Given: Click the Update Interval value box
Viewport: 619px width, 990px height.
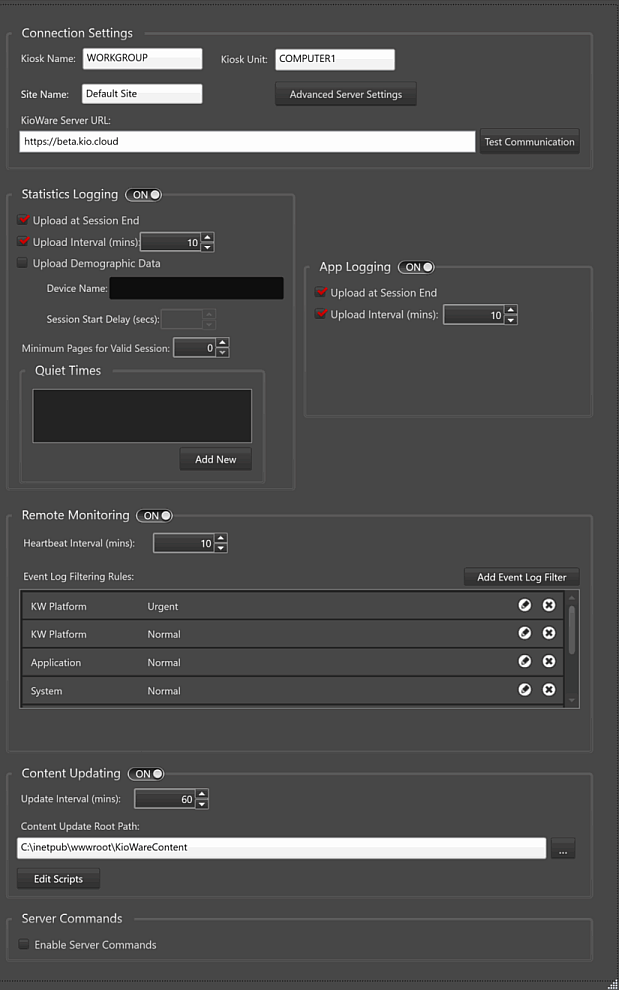Looking at the screenshot, I should (165, 799).
